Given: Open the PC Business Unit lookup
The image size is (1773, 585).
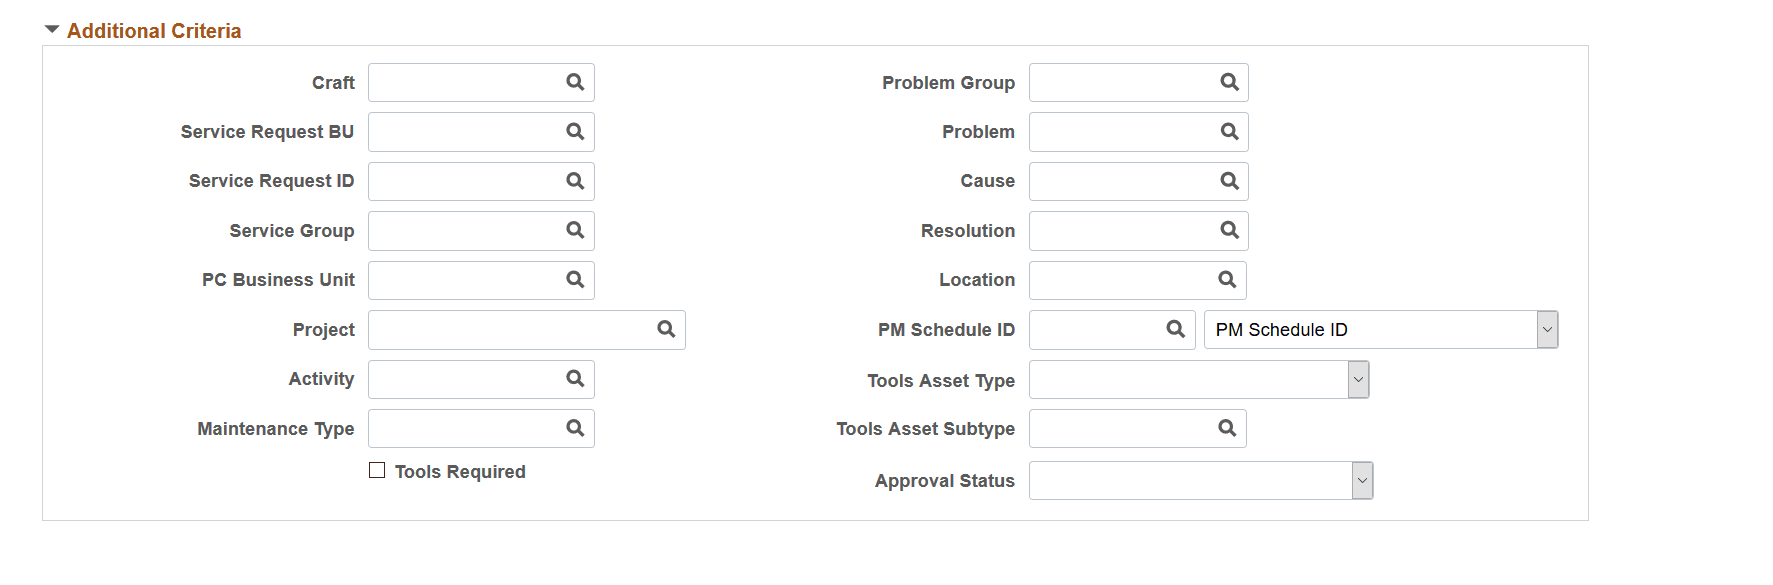Looking at the screenshot, I should coord(574,280).
